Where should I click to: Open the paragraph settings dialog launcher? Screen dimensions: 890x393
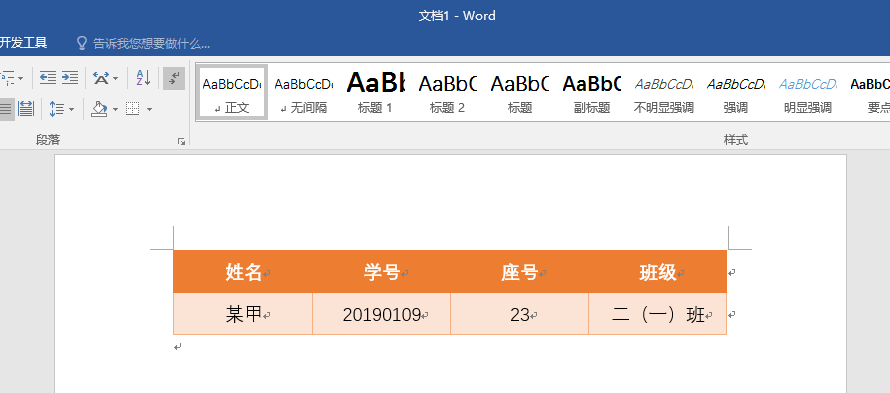182,142
